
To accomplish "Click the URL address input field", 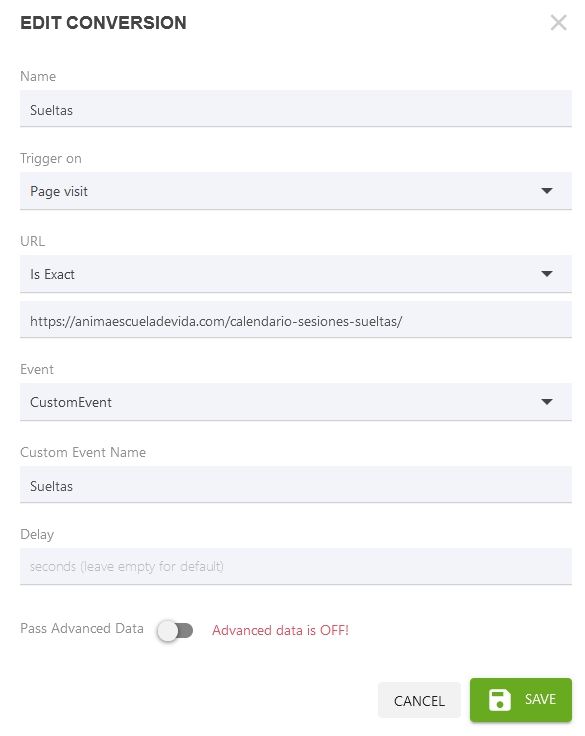I will pos(296,320).
